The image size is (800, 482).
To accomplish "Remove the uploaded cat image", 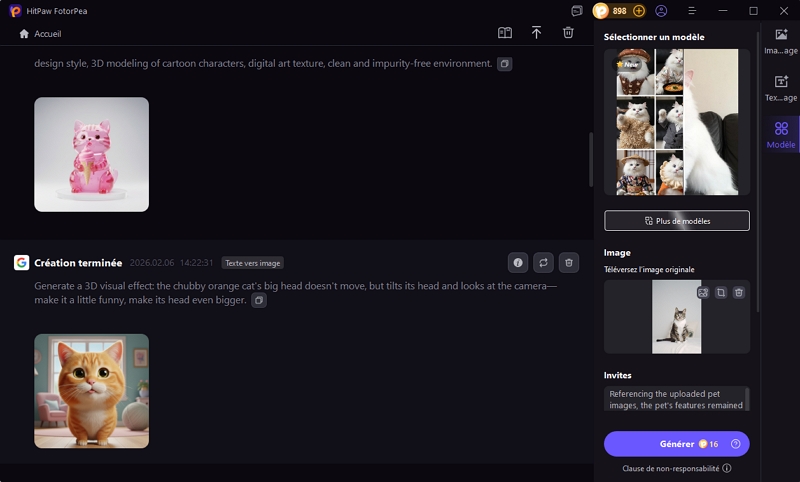I will point(739,292).
